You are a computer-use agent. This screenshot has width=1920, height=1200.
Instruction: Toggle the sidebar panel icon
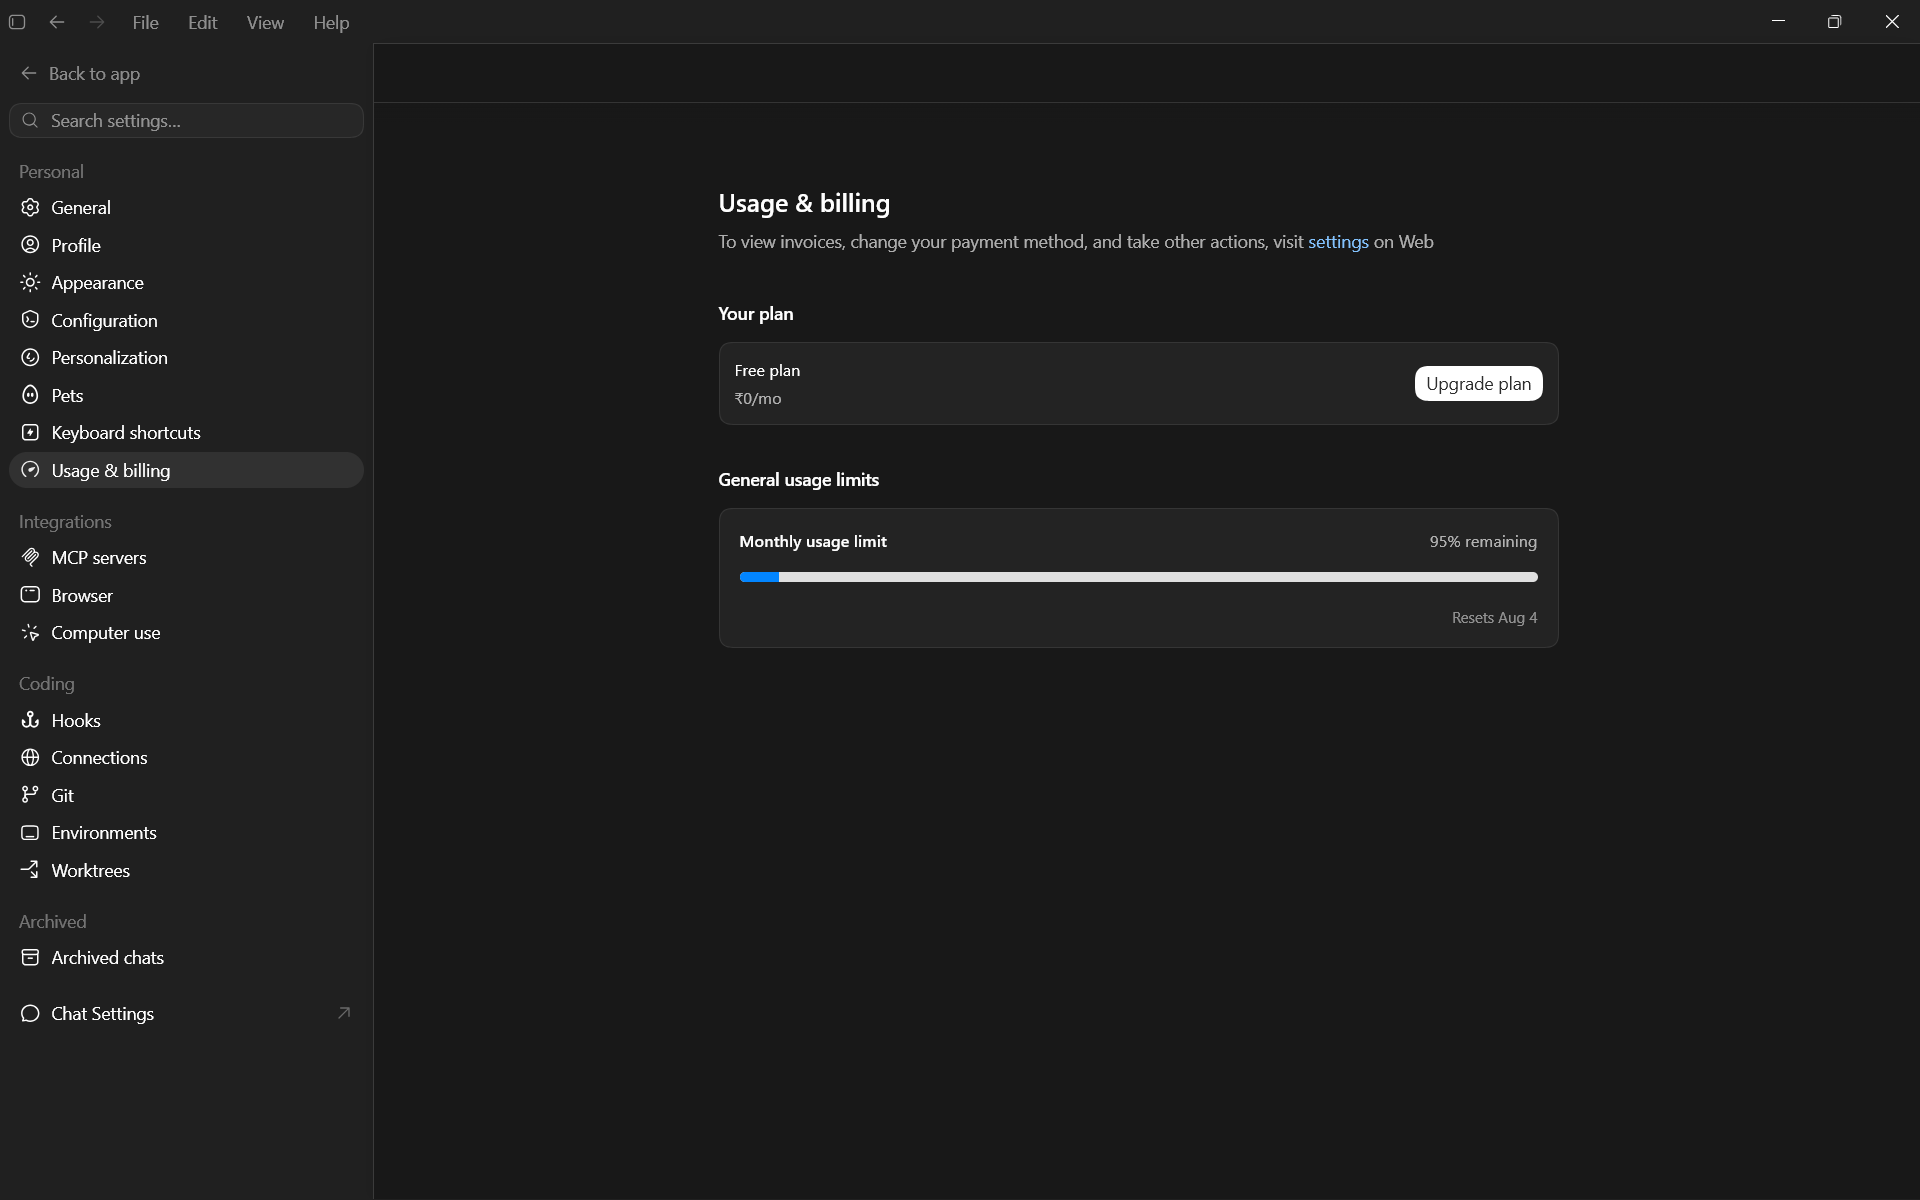(17, 22)
